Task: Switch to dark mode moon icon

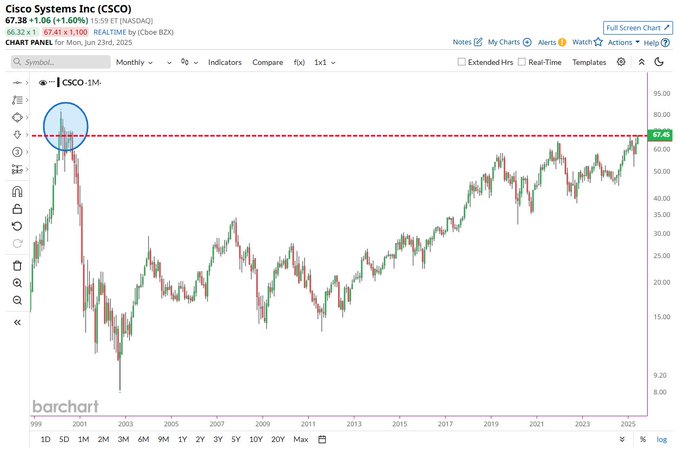Action: (x=659, y=62)
